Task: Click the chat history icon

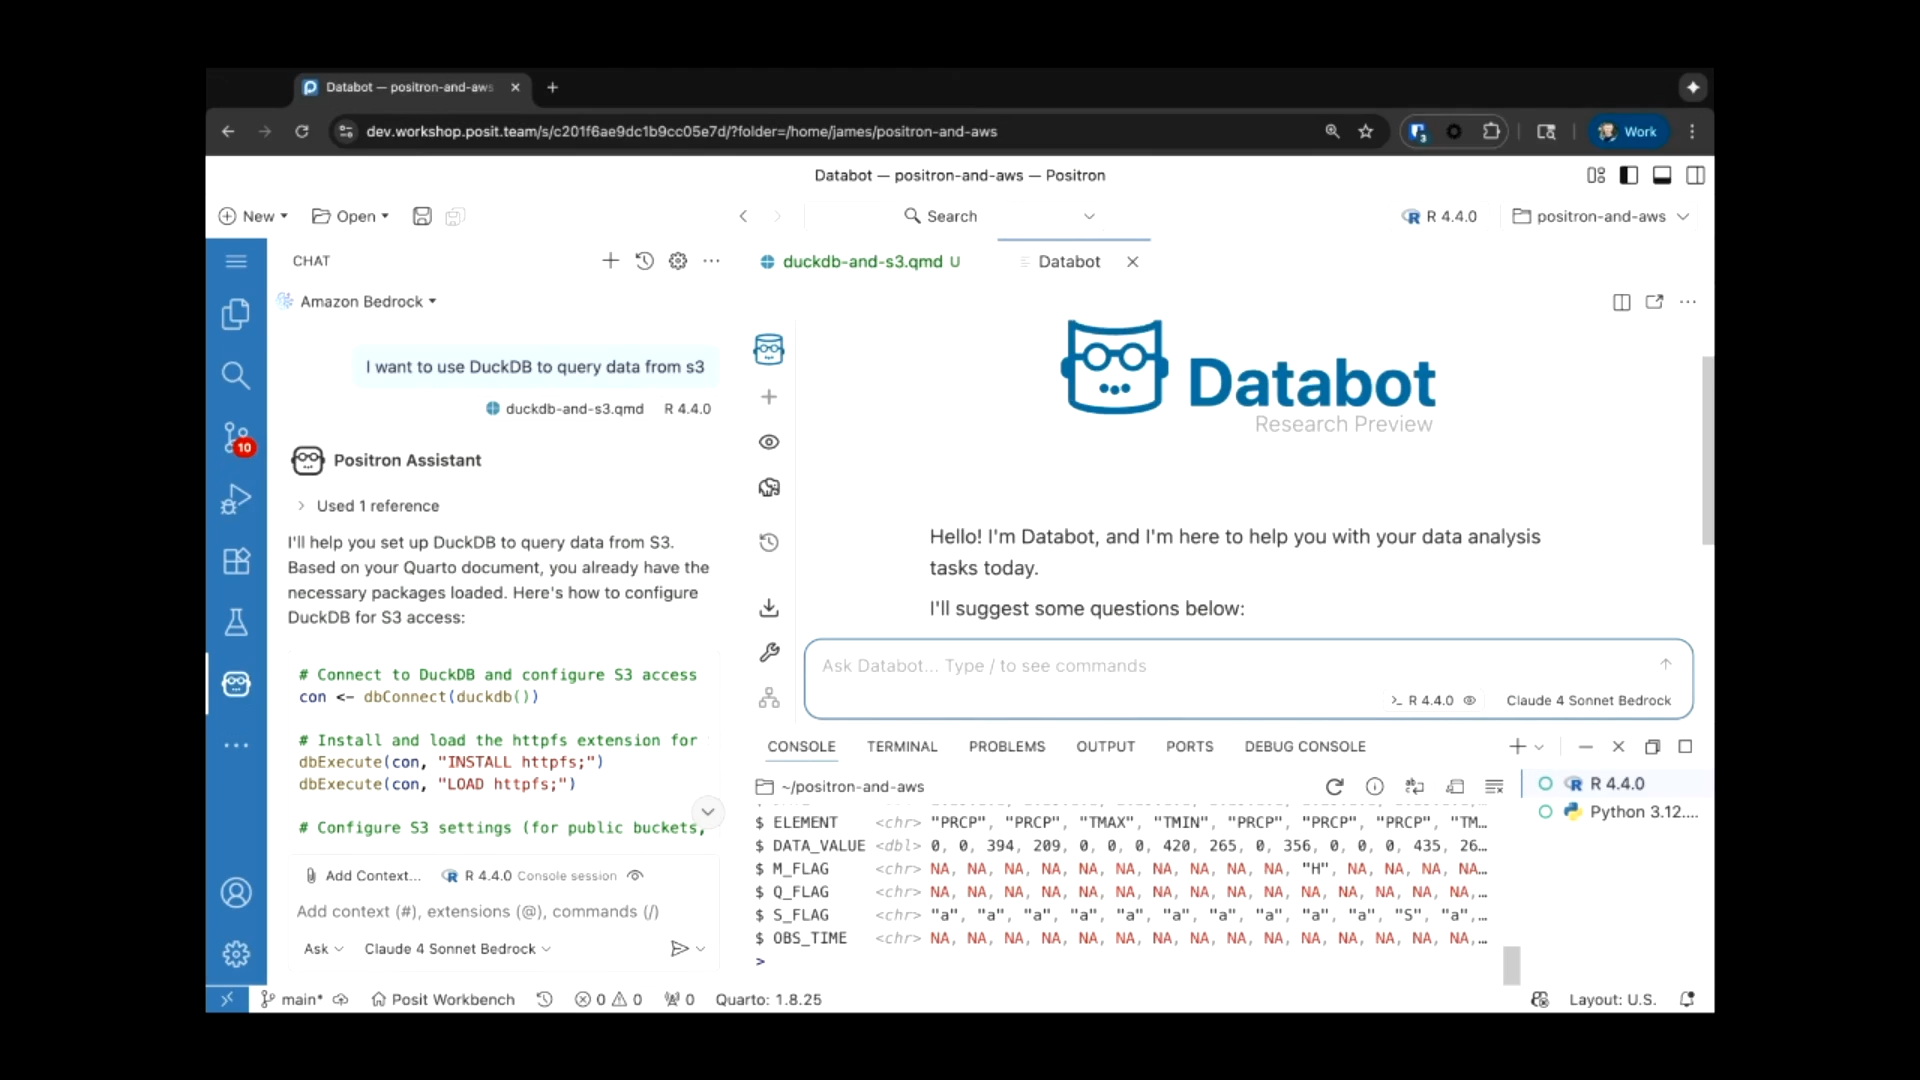Action: (x=644, y=261)
